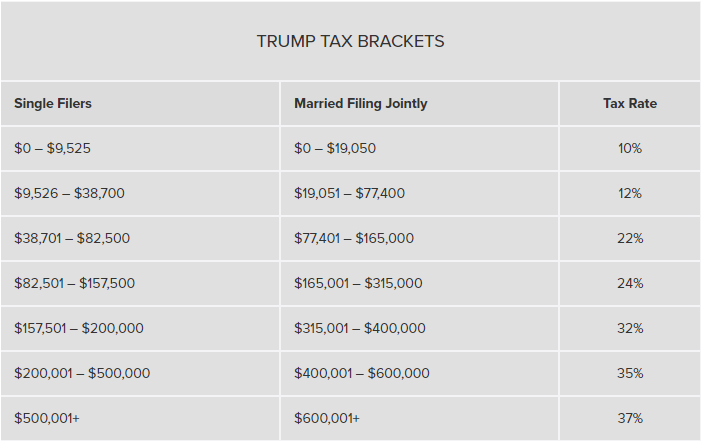Select the Married Filing Jointly header
This screenshot has height=447, width=705.
click(360, 104)
